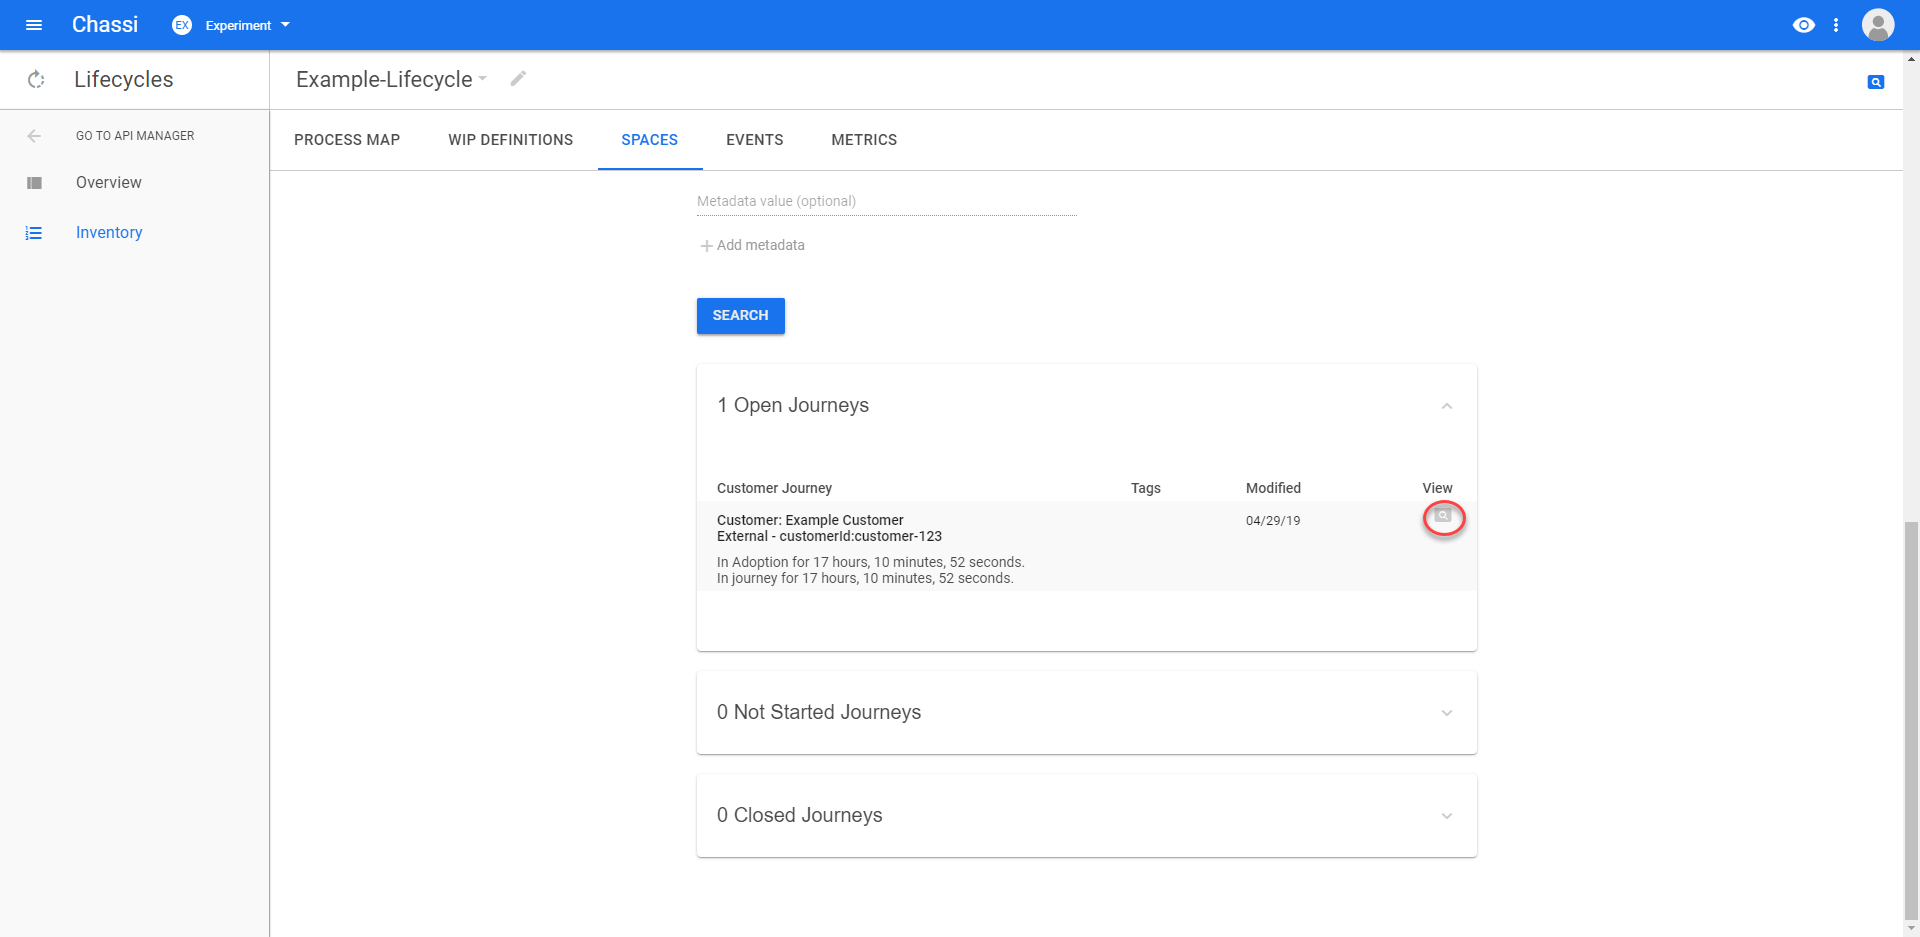View the Example Customer journey icon
The width and height of the screenshot is (1920, 937).
[1443, 517]
